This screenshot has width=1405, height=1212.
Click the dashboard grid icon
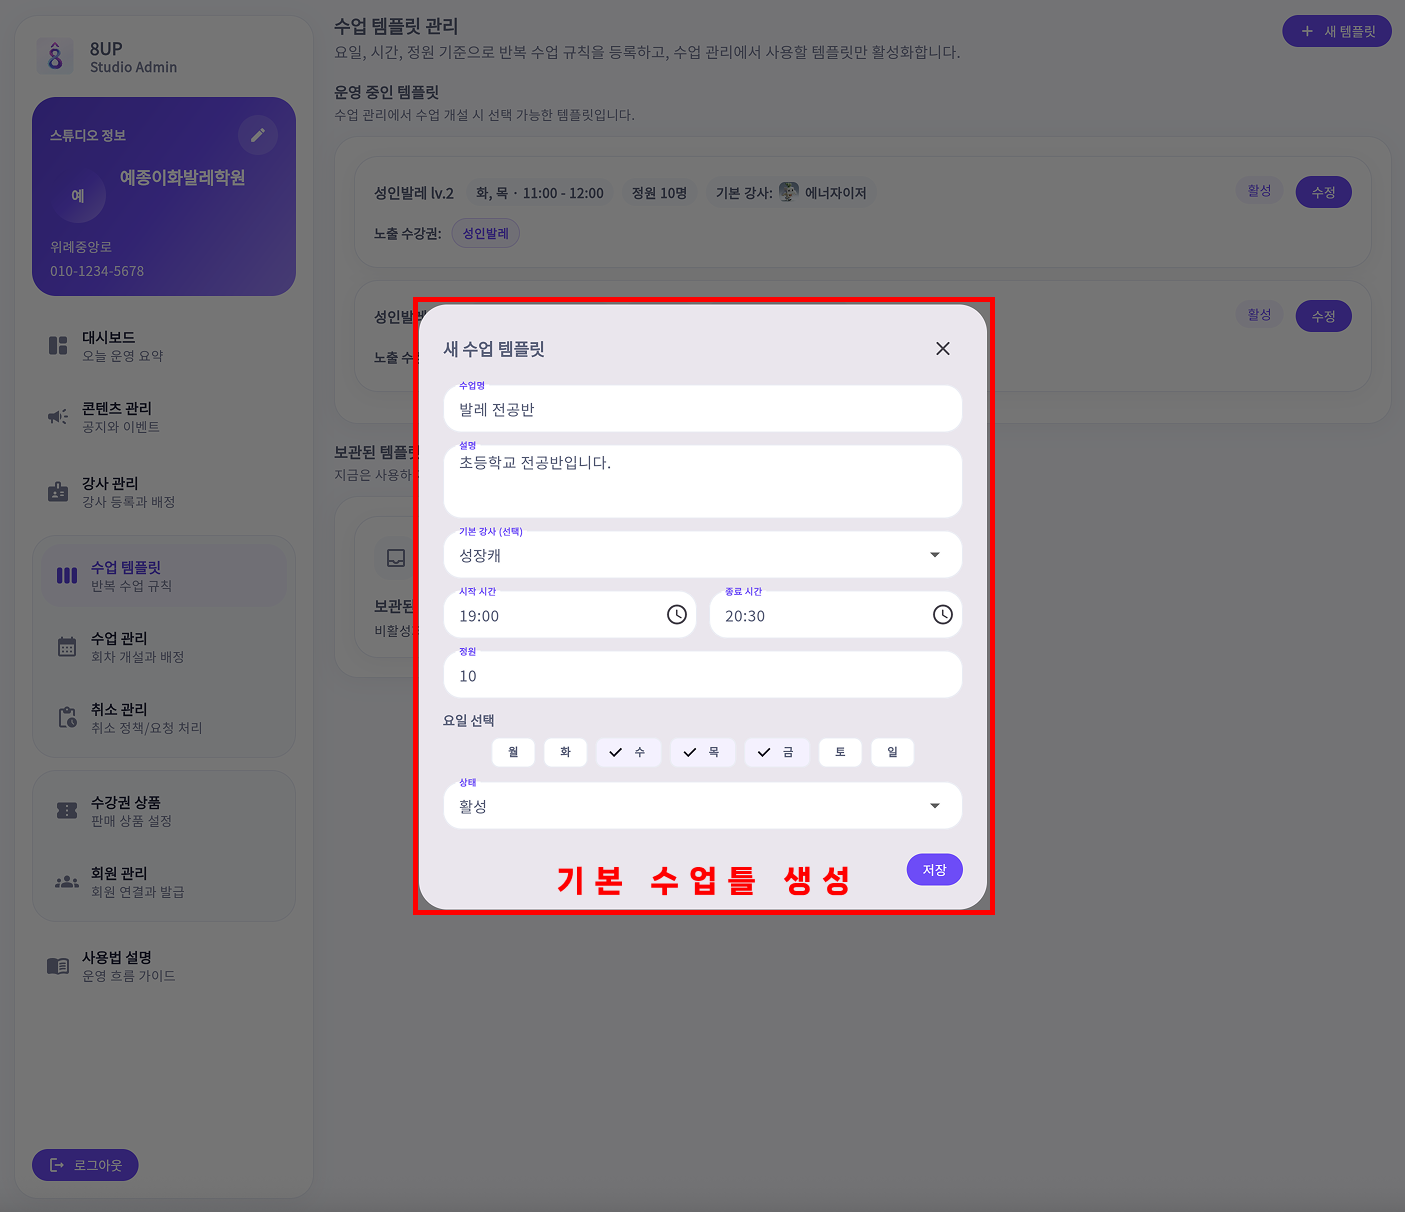[58, 346]
